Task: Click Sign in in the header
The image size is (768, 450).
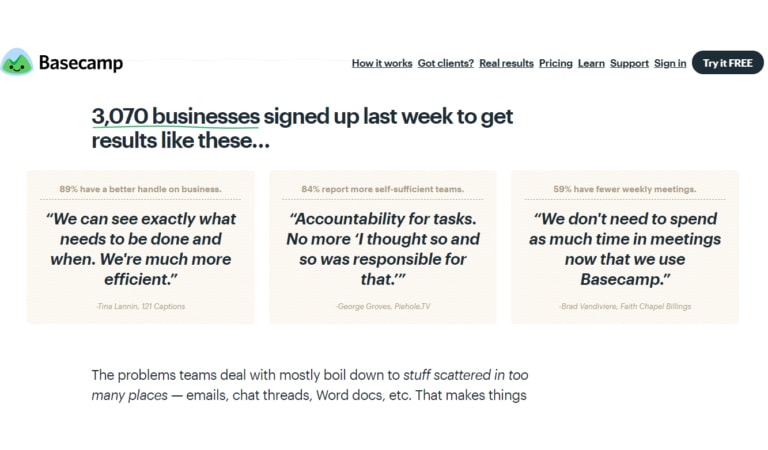Action: 670,63
